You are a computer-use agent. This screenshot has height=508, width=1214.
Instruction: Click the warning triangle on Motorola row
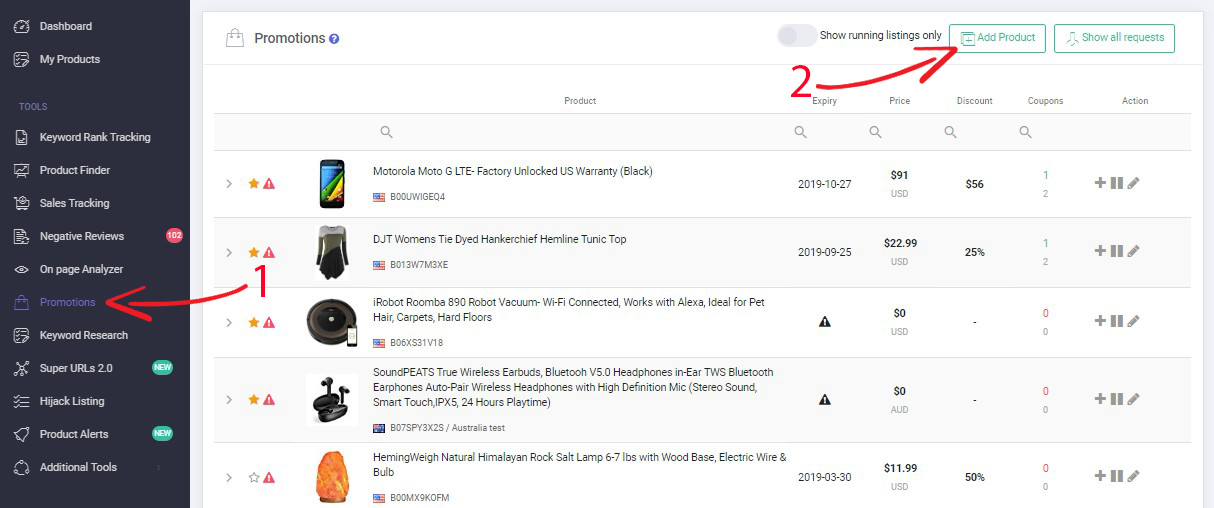tap(269, 184)
